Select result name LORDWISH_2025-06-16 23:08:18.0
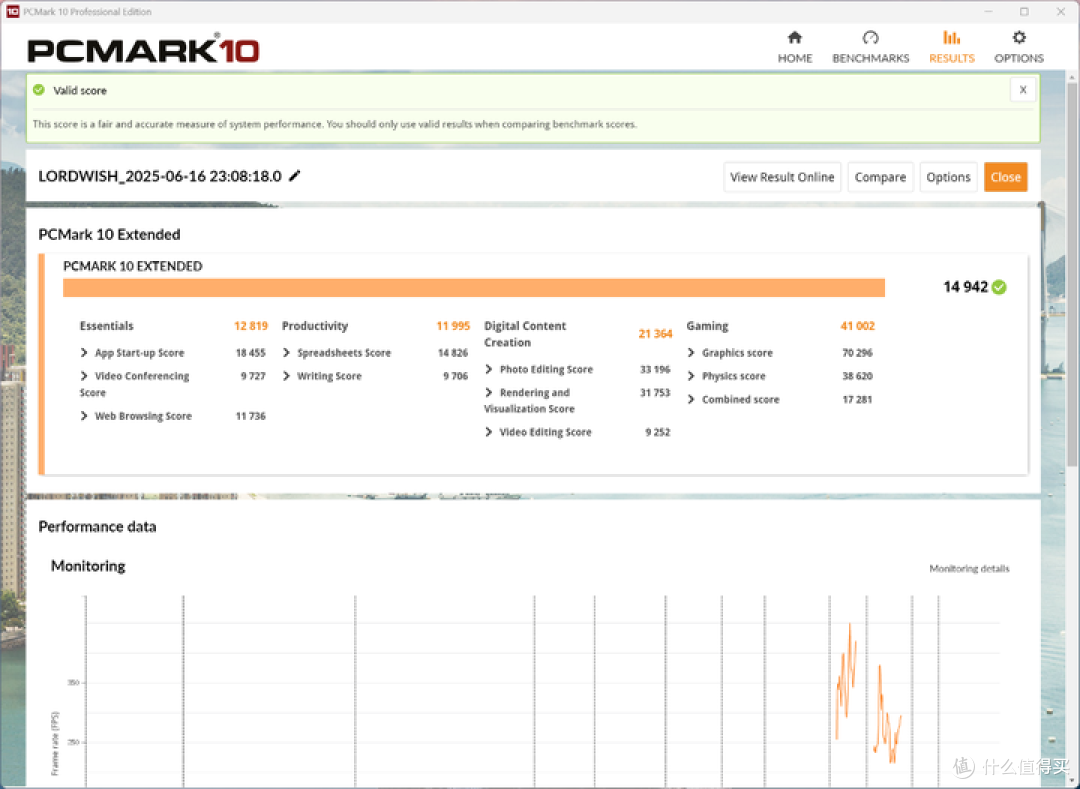1080x789 pixels. [x=160, y=176]
